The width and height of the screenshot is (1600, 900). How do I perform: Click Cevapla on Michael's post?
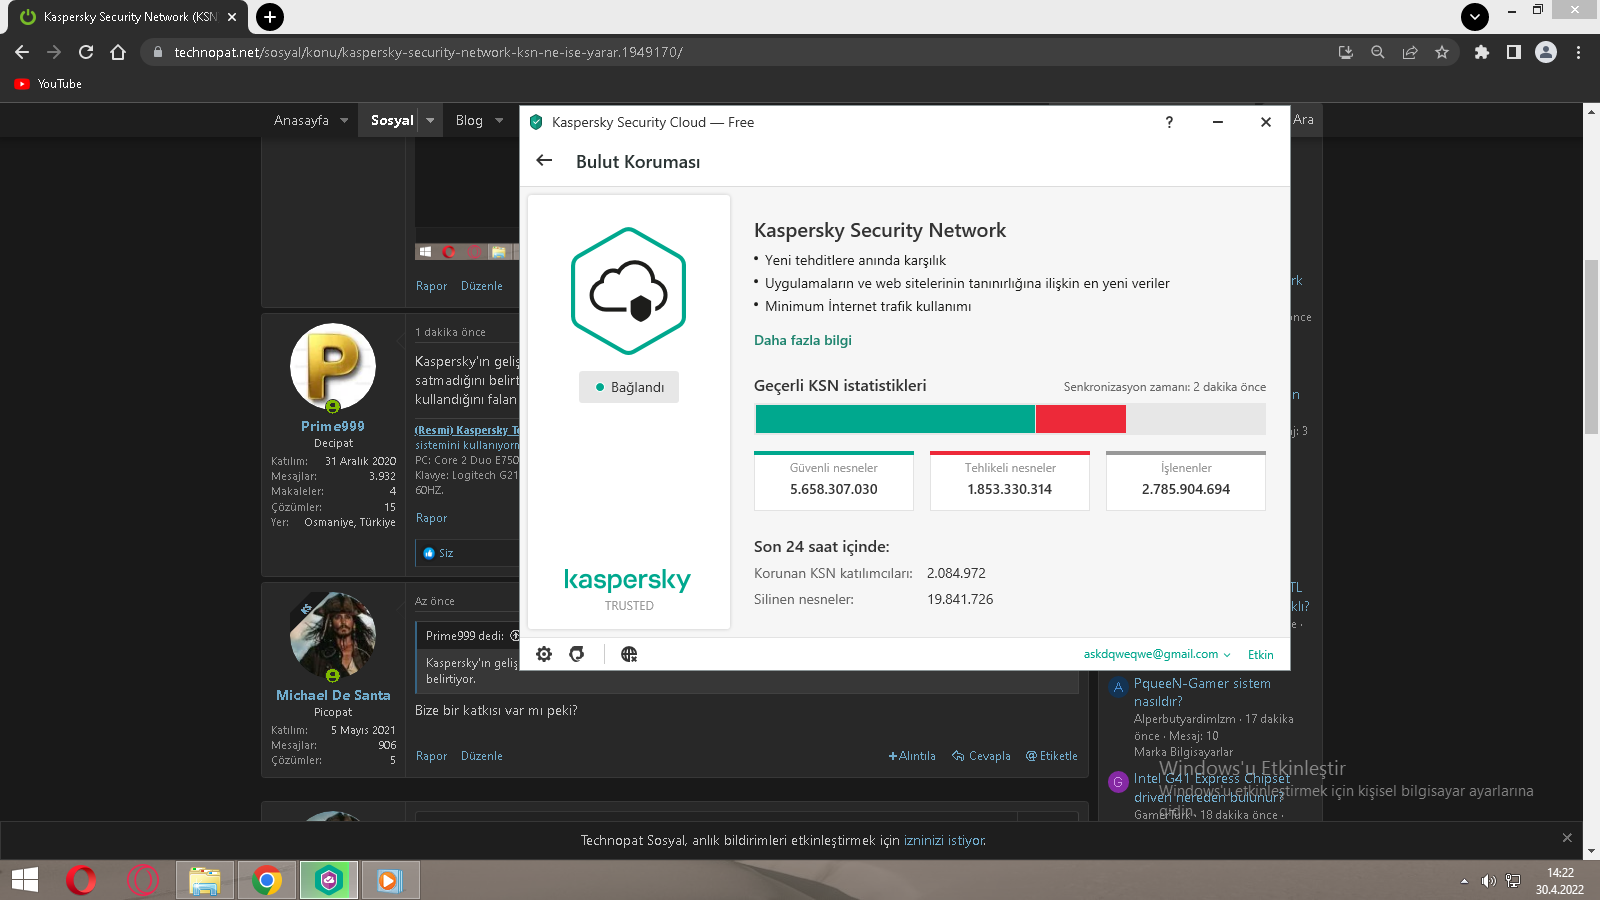(x=981, y=756)
